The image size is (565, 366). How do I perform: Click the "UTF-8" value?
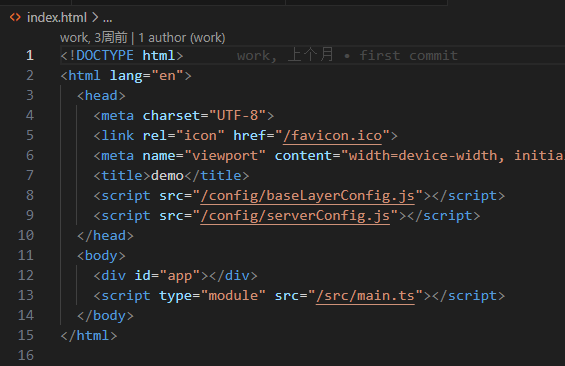pos(237,116)
